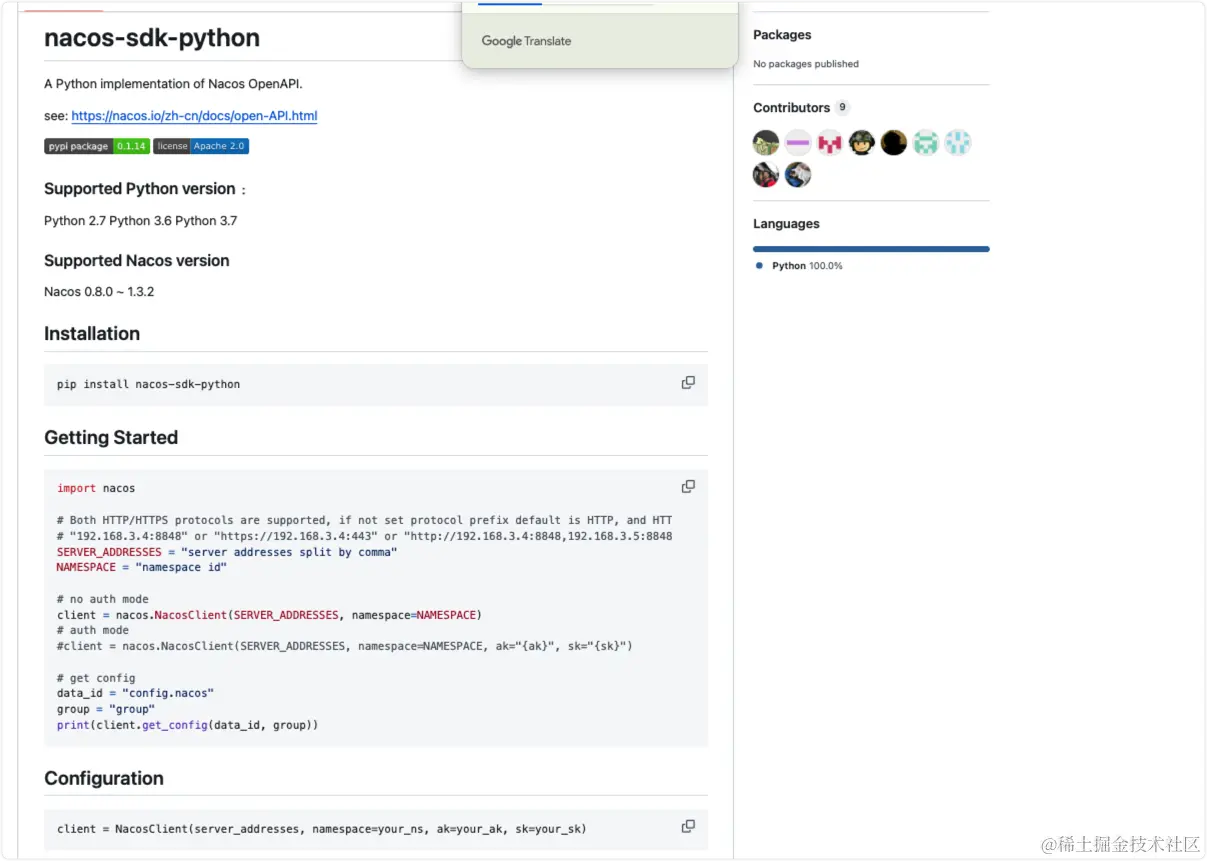Click the Google Translate logo in the popup
Screen dimensions: 1207x861
[526, 41]
